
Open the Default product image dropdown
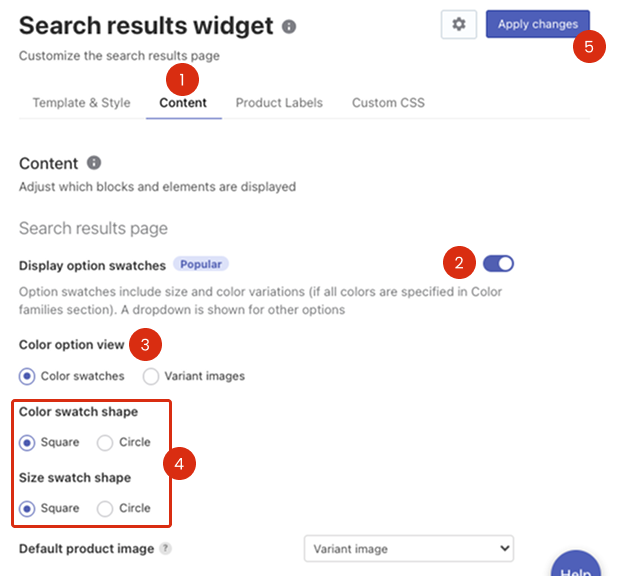point(408,549)
